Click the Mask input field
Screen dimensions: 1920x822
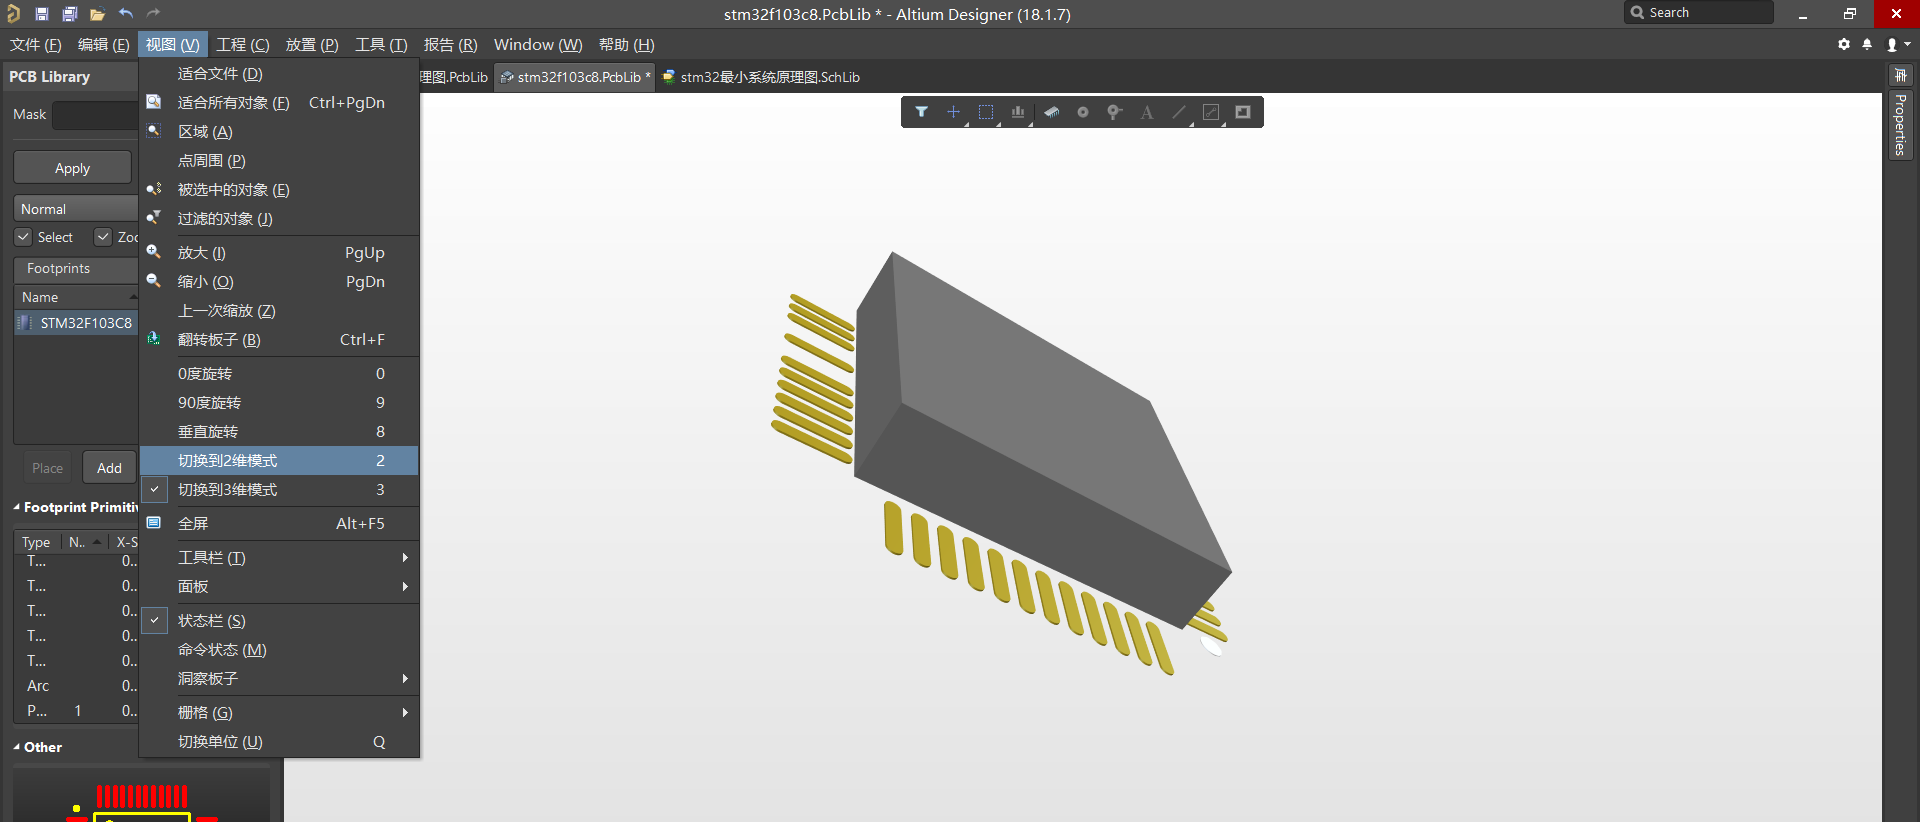[95, 115]
